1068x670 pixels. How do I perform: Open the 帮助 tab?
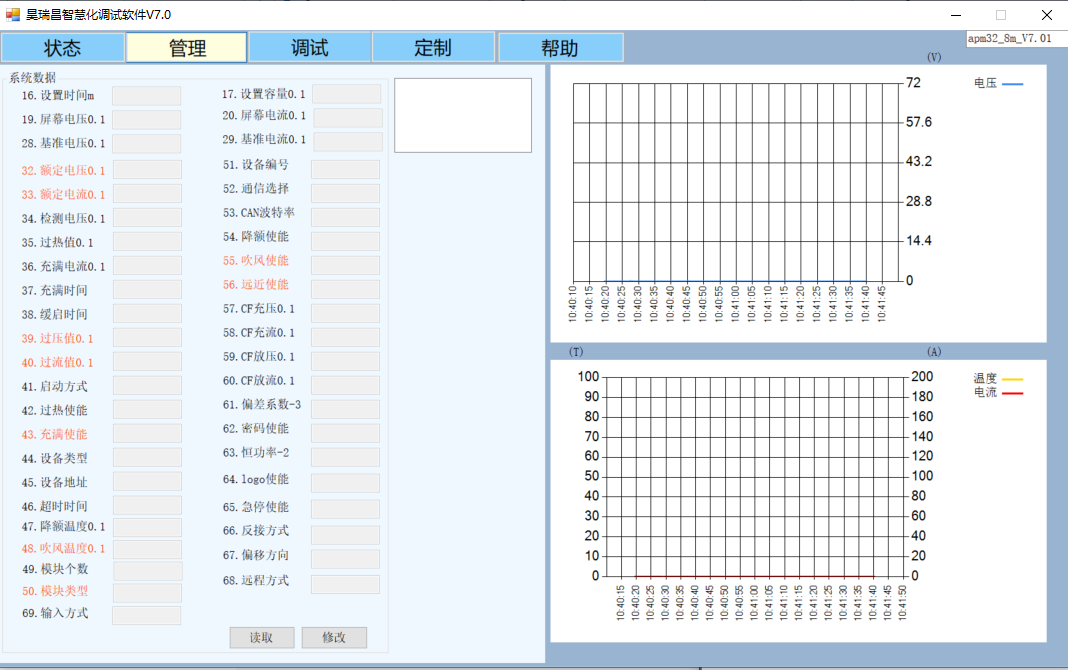tap(560, 48)
